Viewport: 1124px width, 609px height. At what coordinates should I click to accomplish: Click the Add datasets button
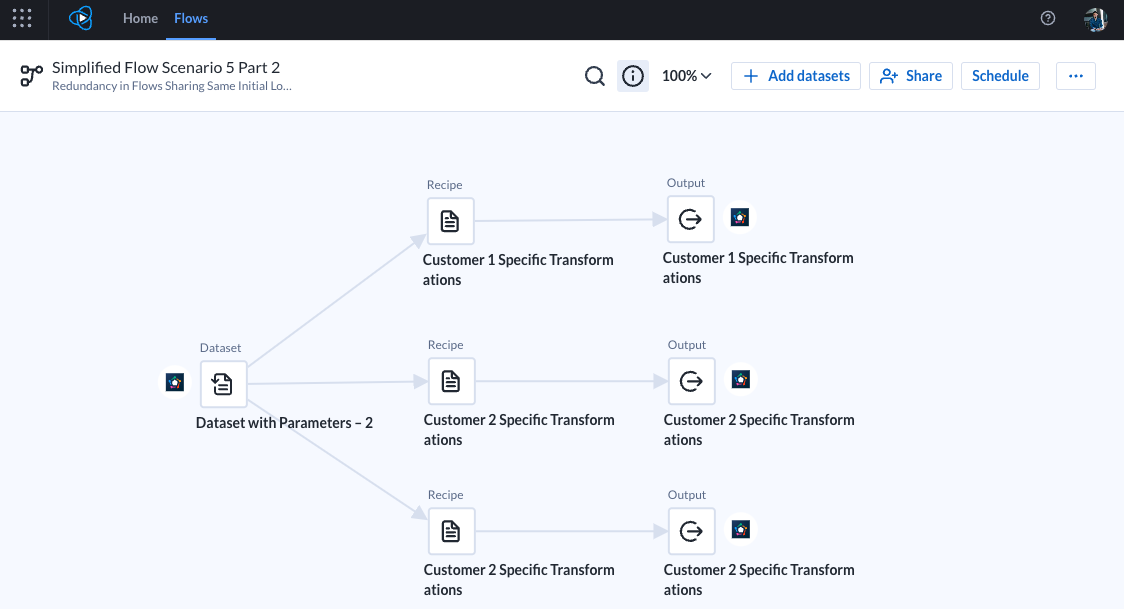tap(796, 76)
